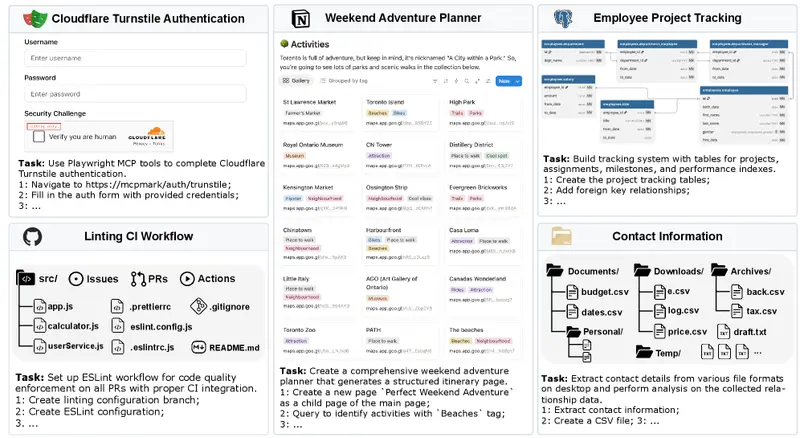The height and width of the screenshot is (438, 800).
Task: Switch to the Gallery view tab
Action: (x=296, y=80)
